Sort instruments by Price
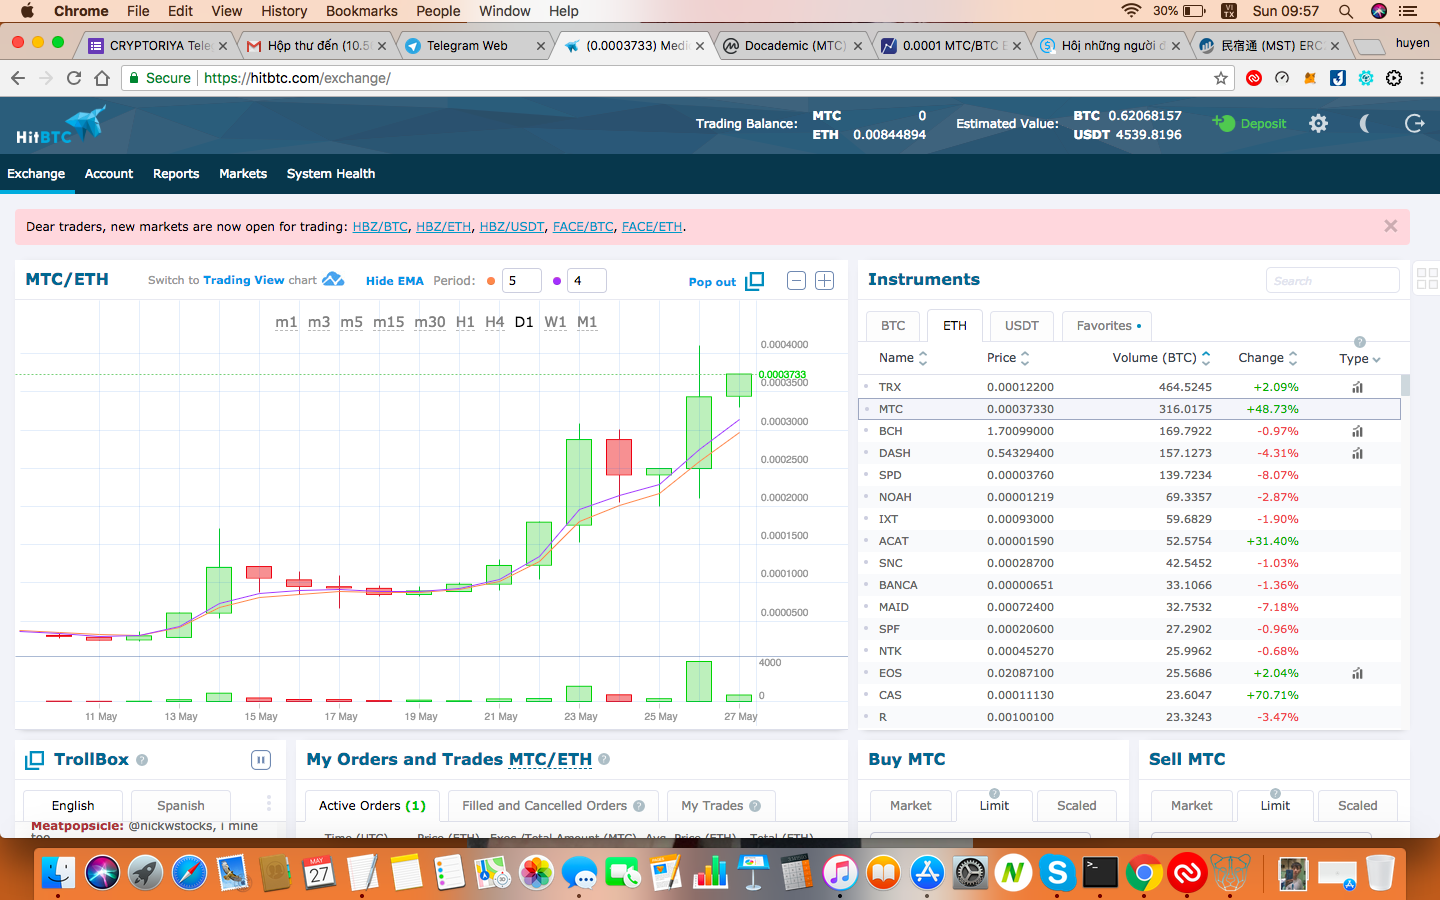 click(1008, 358)
